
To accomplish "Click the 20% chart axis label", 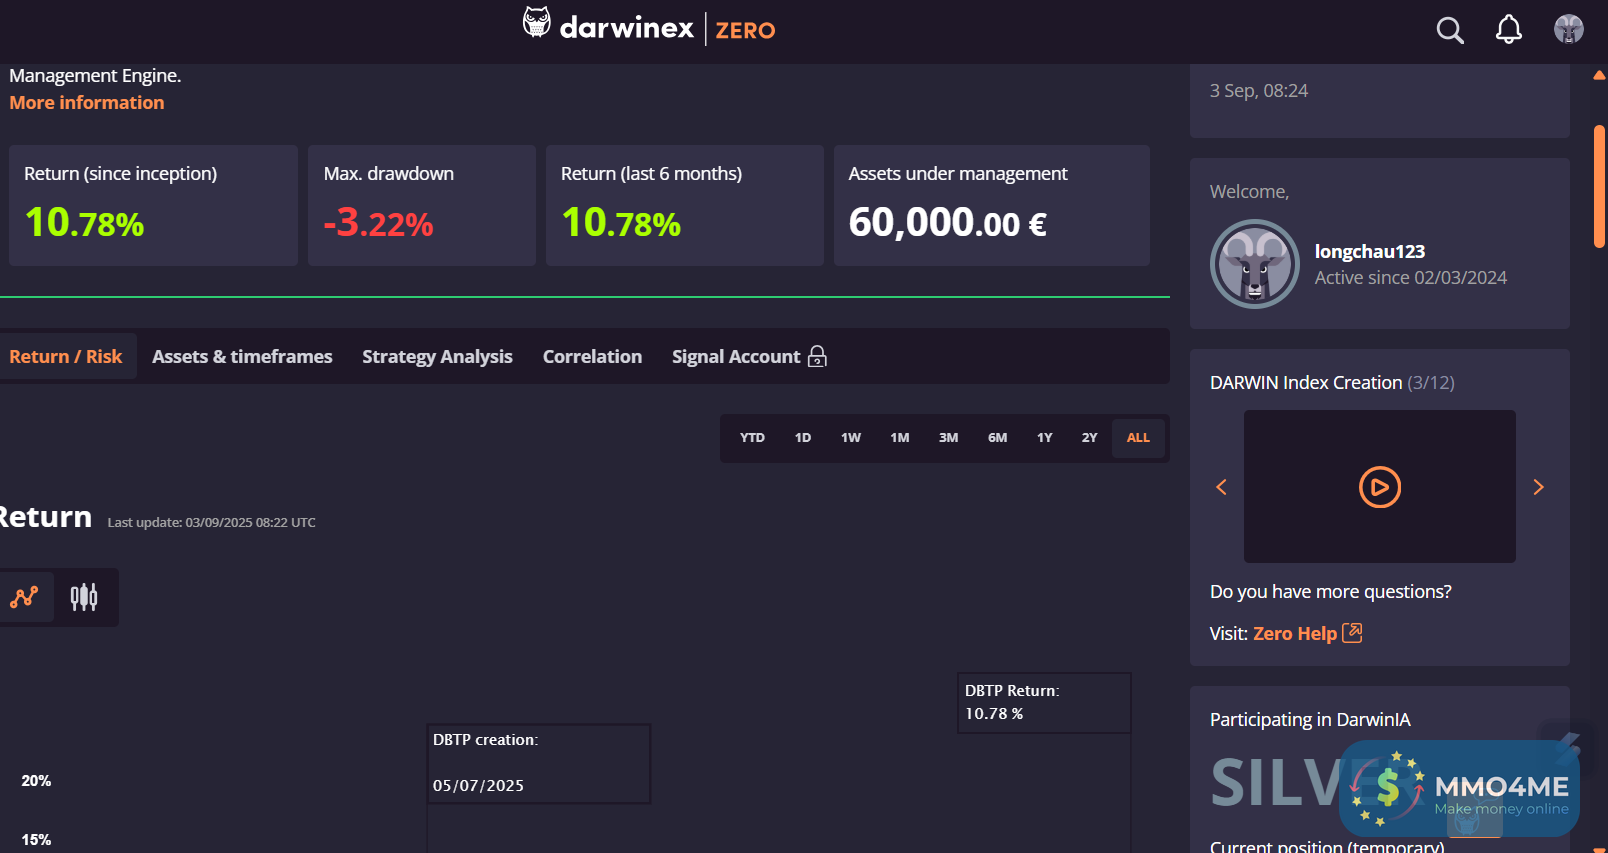I will 36,781.
